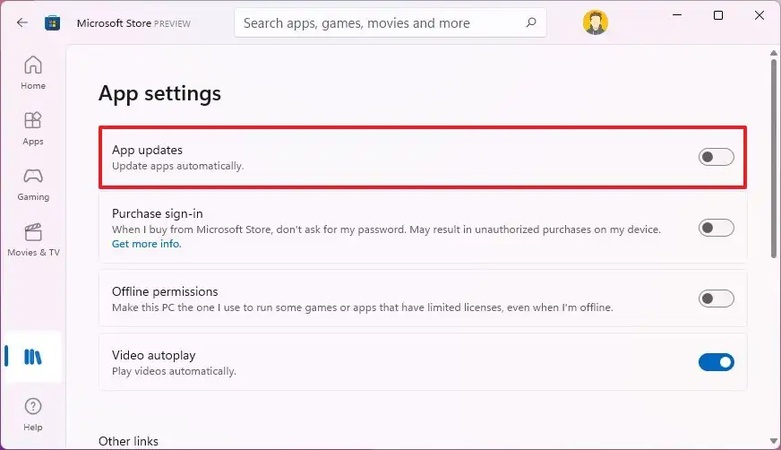Enable the Offline permissions toggle
This screenshot has width=781, height=450.
pos(716,298)
